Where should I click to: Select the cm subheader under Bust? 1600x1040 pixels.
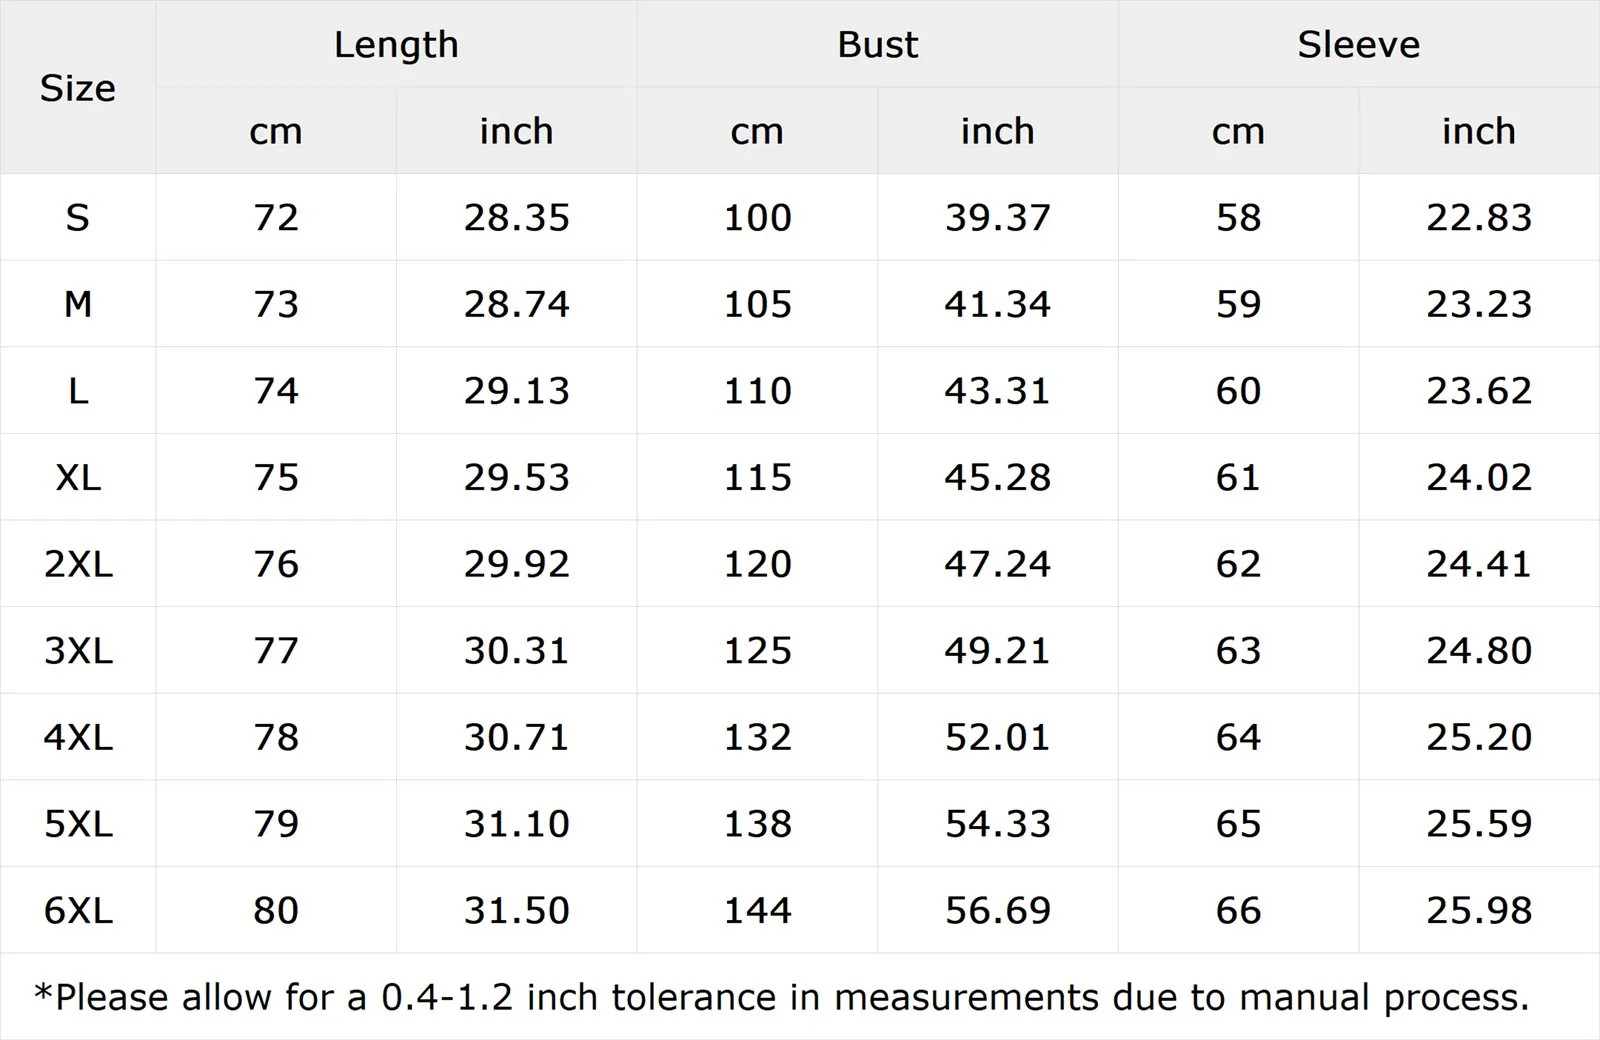[757, 131]
